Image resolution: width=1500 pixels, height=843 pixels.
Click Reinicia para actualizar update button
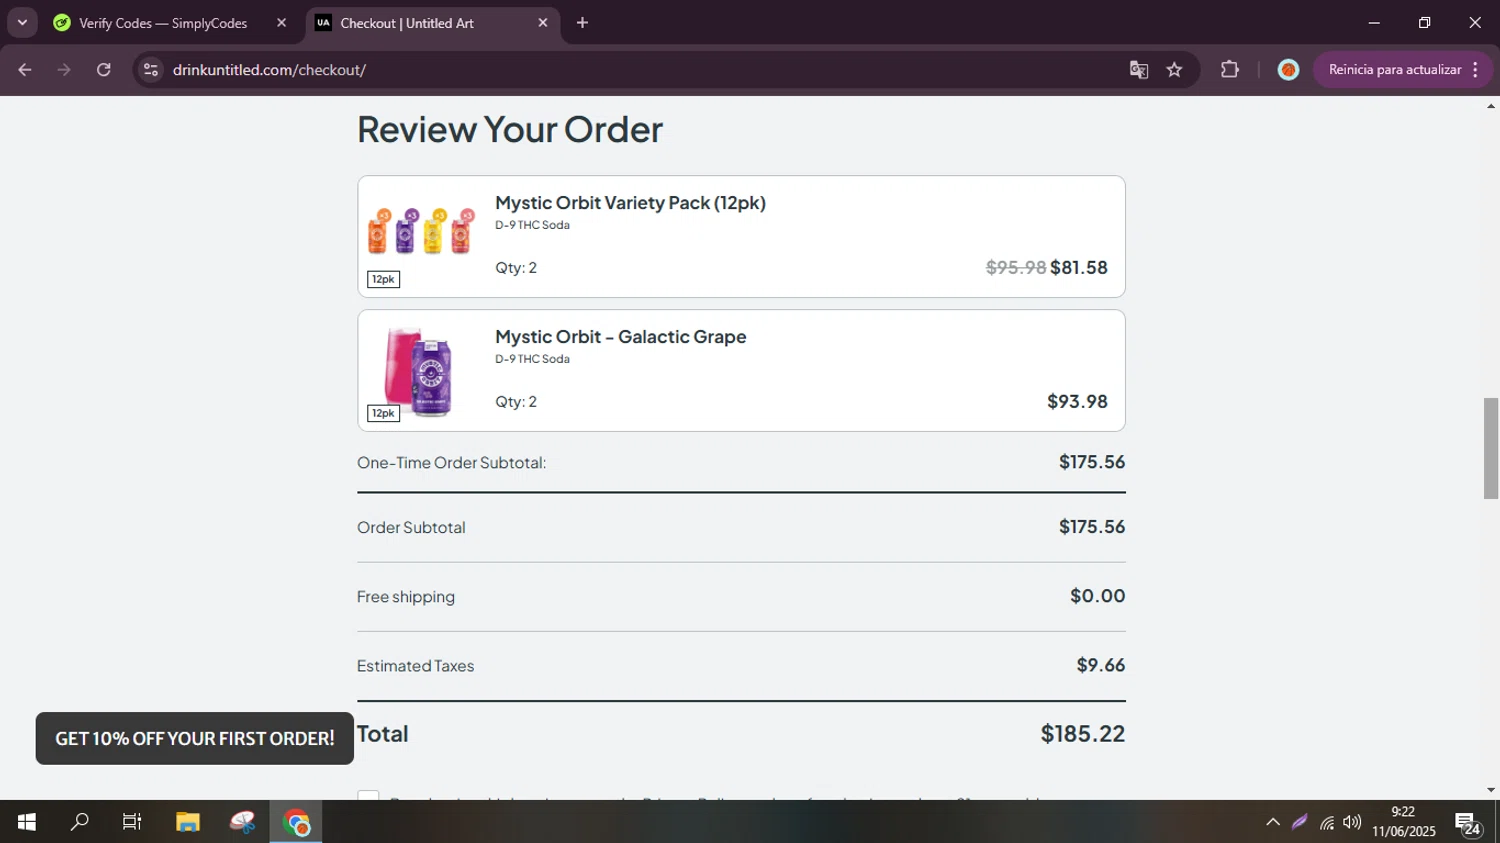(1394, 70)
